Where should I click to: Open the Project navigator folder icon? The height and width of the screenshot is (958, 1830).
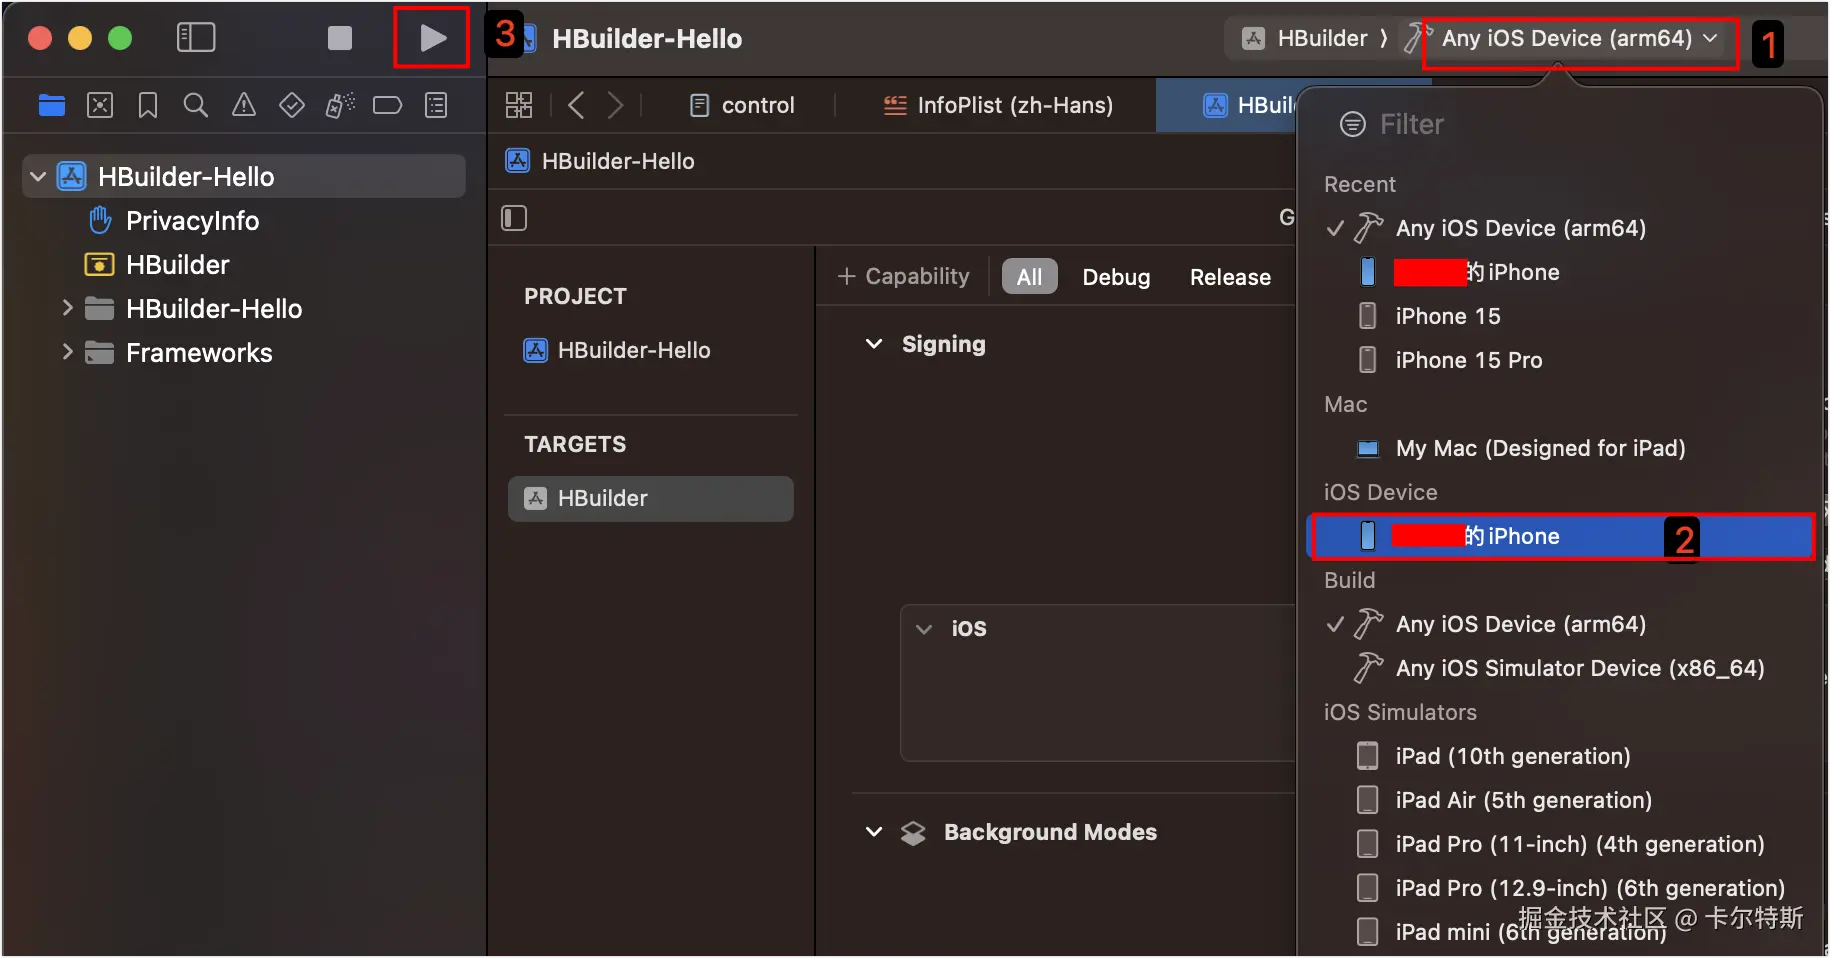pyautogui.click(x=52, y=105)
